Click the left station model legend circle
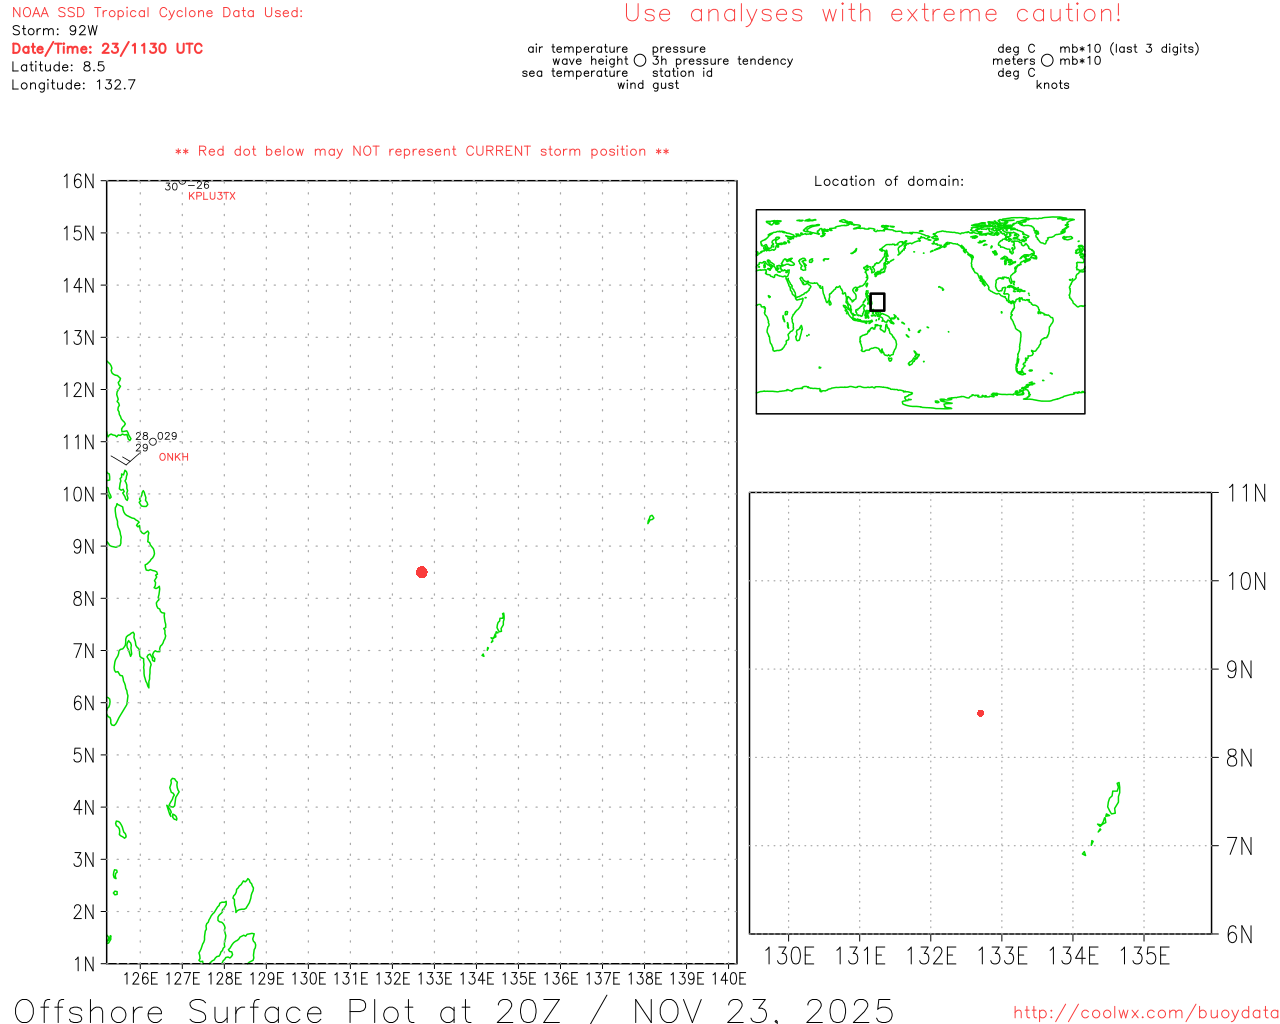The image size is (1280, 1024). [x=640, y=61]
